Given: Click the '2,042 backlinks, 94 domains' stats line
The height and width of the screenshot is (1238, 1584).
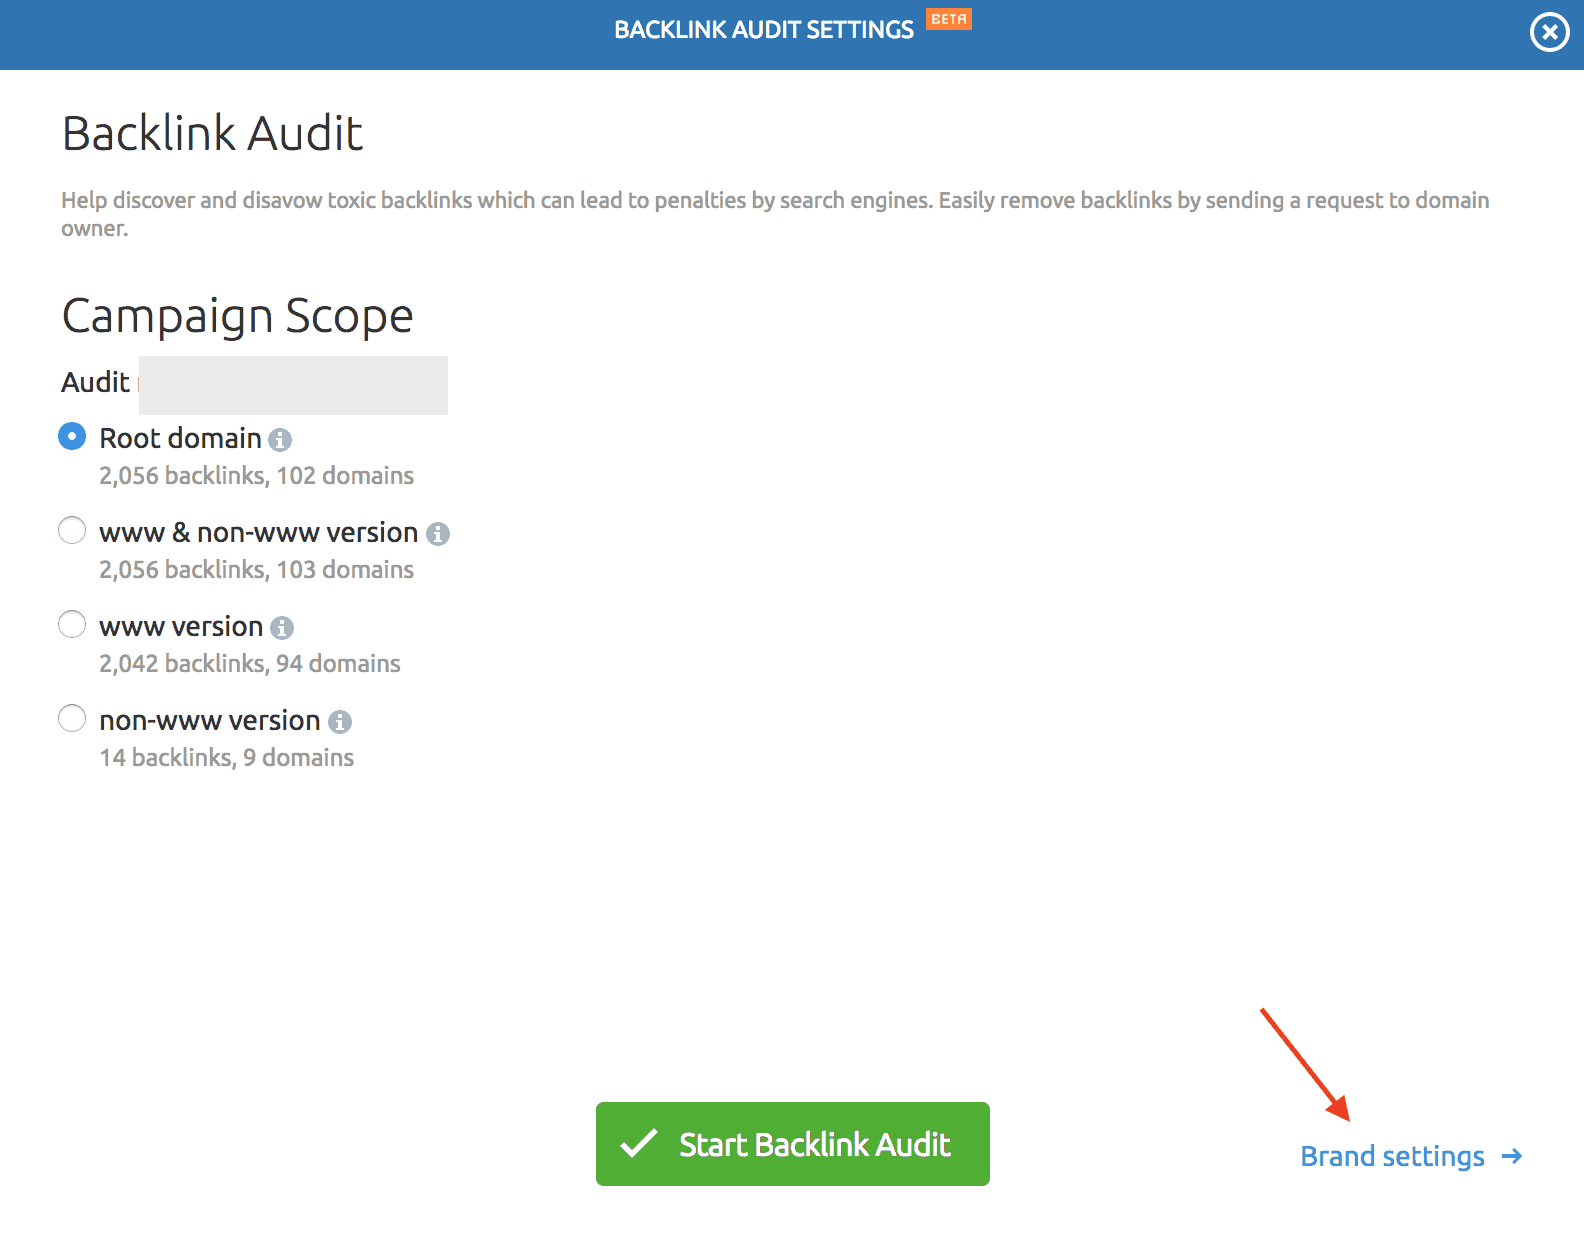Looking at the screenshot, I should pos(250,664).
